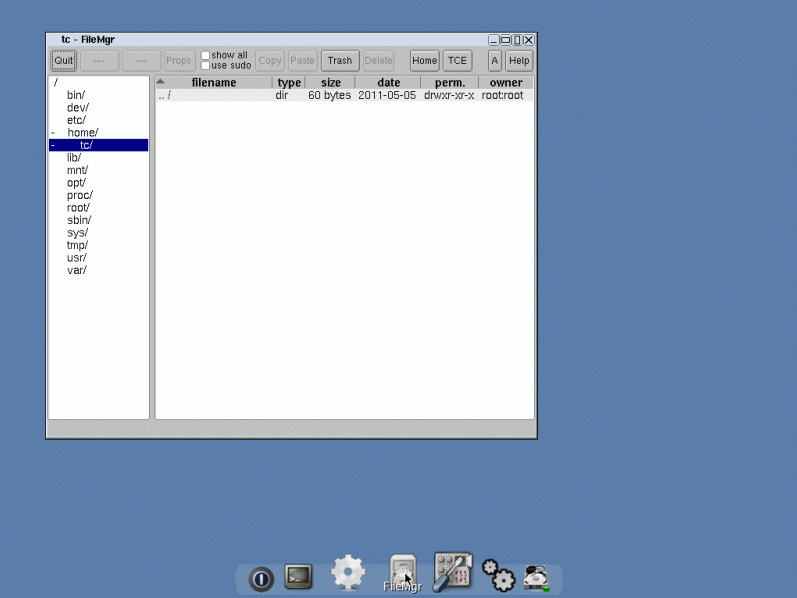Collapse the home/ folder tree node
This screenshot has height=598, width=797.
tap(53, 133)
